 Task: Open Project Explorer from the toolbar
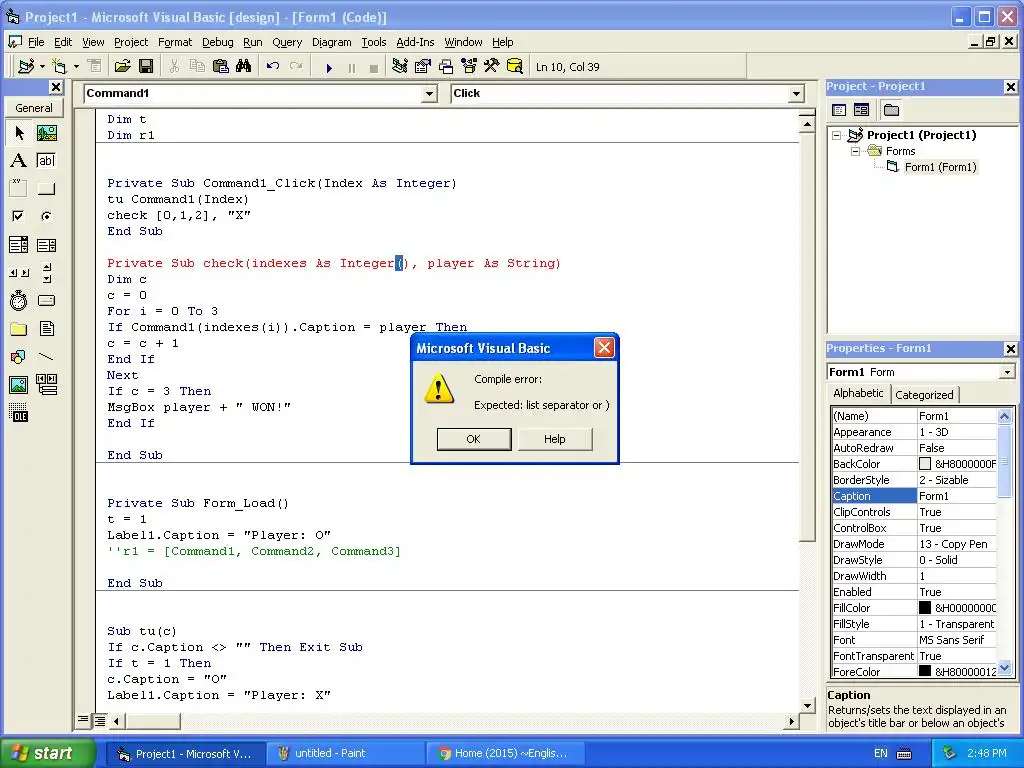400,67
